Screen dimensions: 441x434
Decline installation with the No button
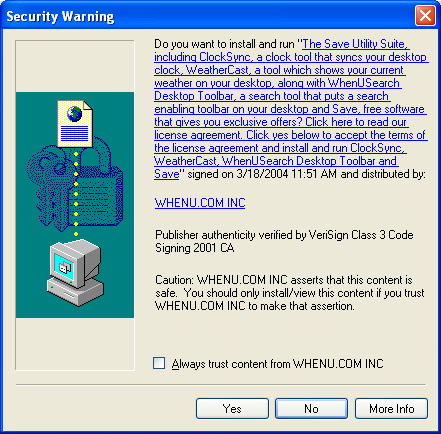(x=311, y=408)
